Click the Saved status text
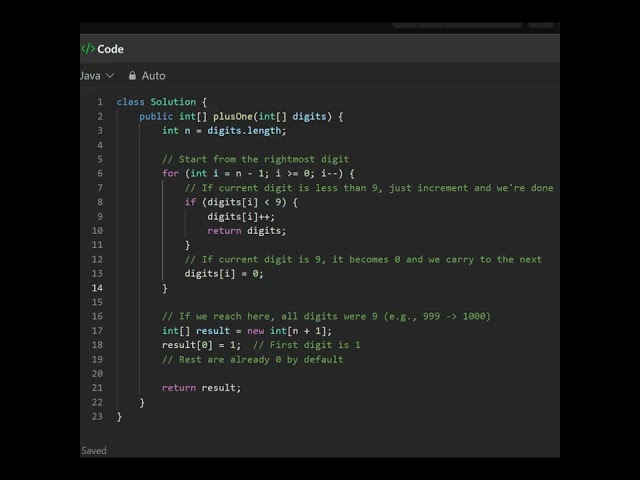Screen dimensions: 640x480 [94, 451]
